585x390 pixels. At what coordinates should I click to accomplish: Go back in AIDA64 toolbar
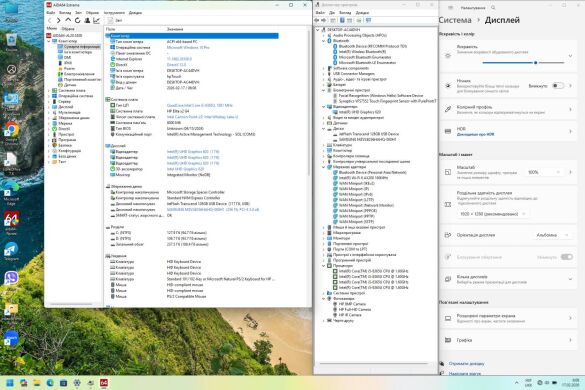50,21
